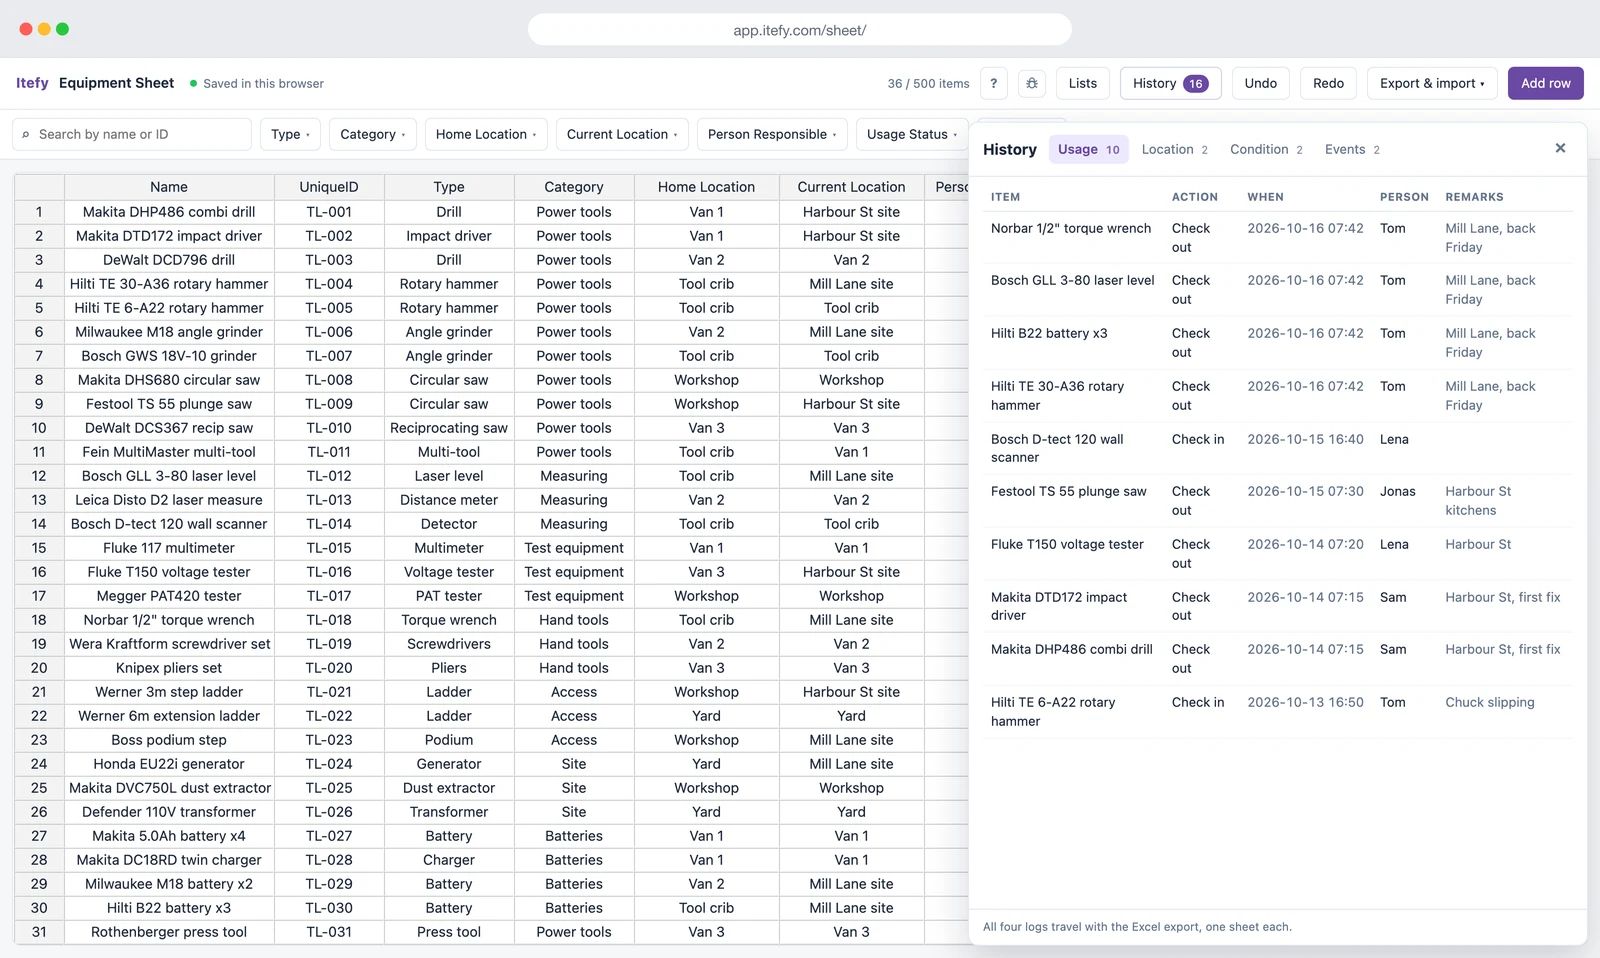Image resolution: width=1600 pixels, height=958 pixels.
Task: Click the cell 'Rothenberger press tool'
Action: (x=169, y=932)
